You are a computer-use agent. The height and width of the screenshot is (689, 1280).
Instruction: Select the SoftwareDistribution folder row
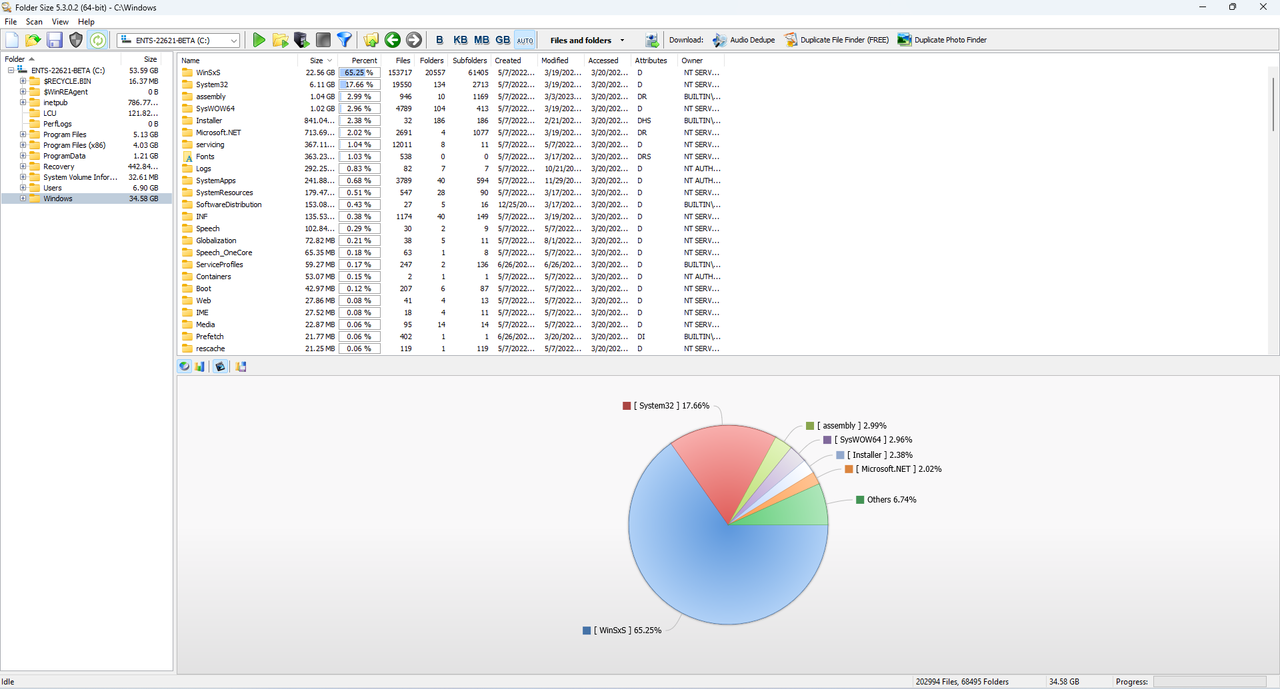450,204
